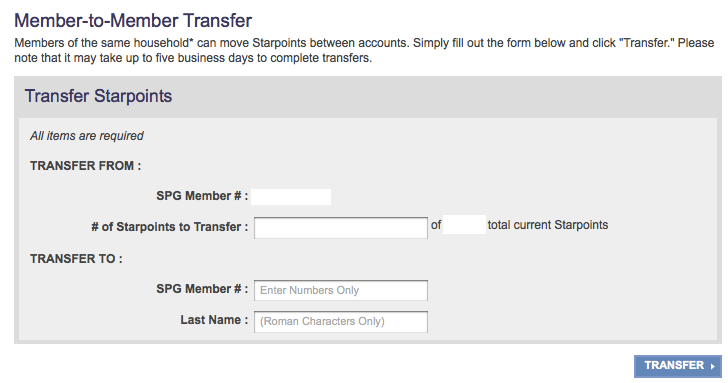Image resolution: width=728 pixels, height=383 pixels.
Task: Click the Transfer To SPG Member # field
Action: tap(341, 290)
